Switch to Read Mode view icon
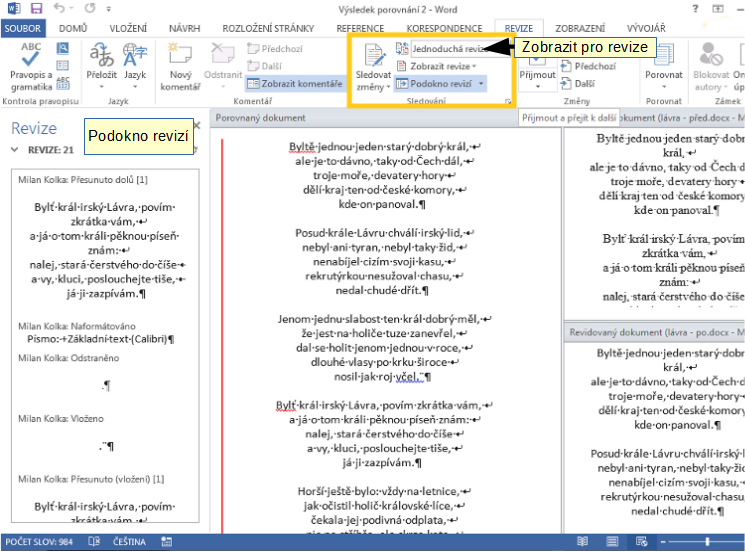The height and width of the screenshot is (552, 745). click(x=582, y=541)
